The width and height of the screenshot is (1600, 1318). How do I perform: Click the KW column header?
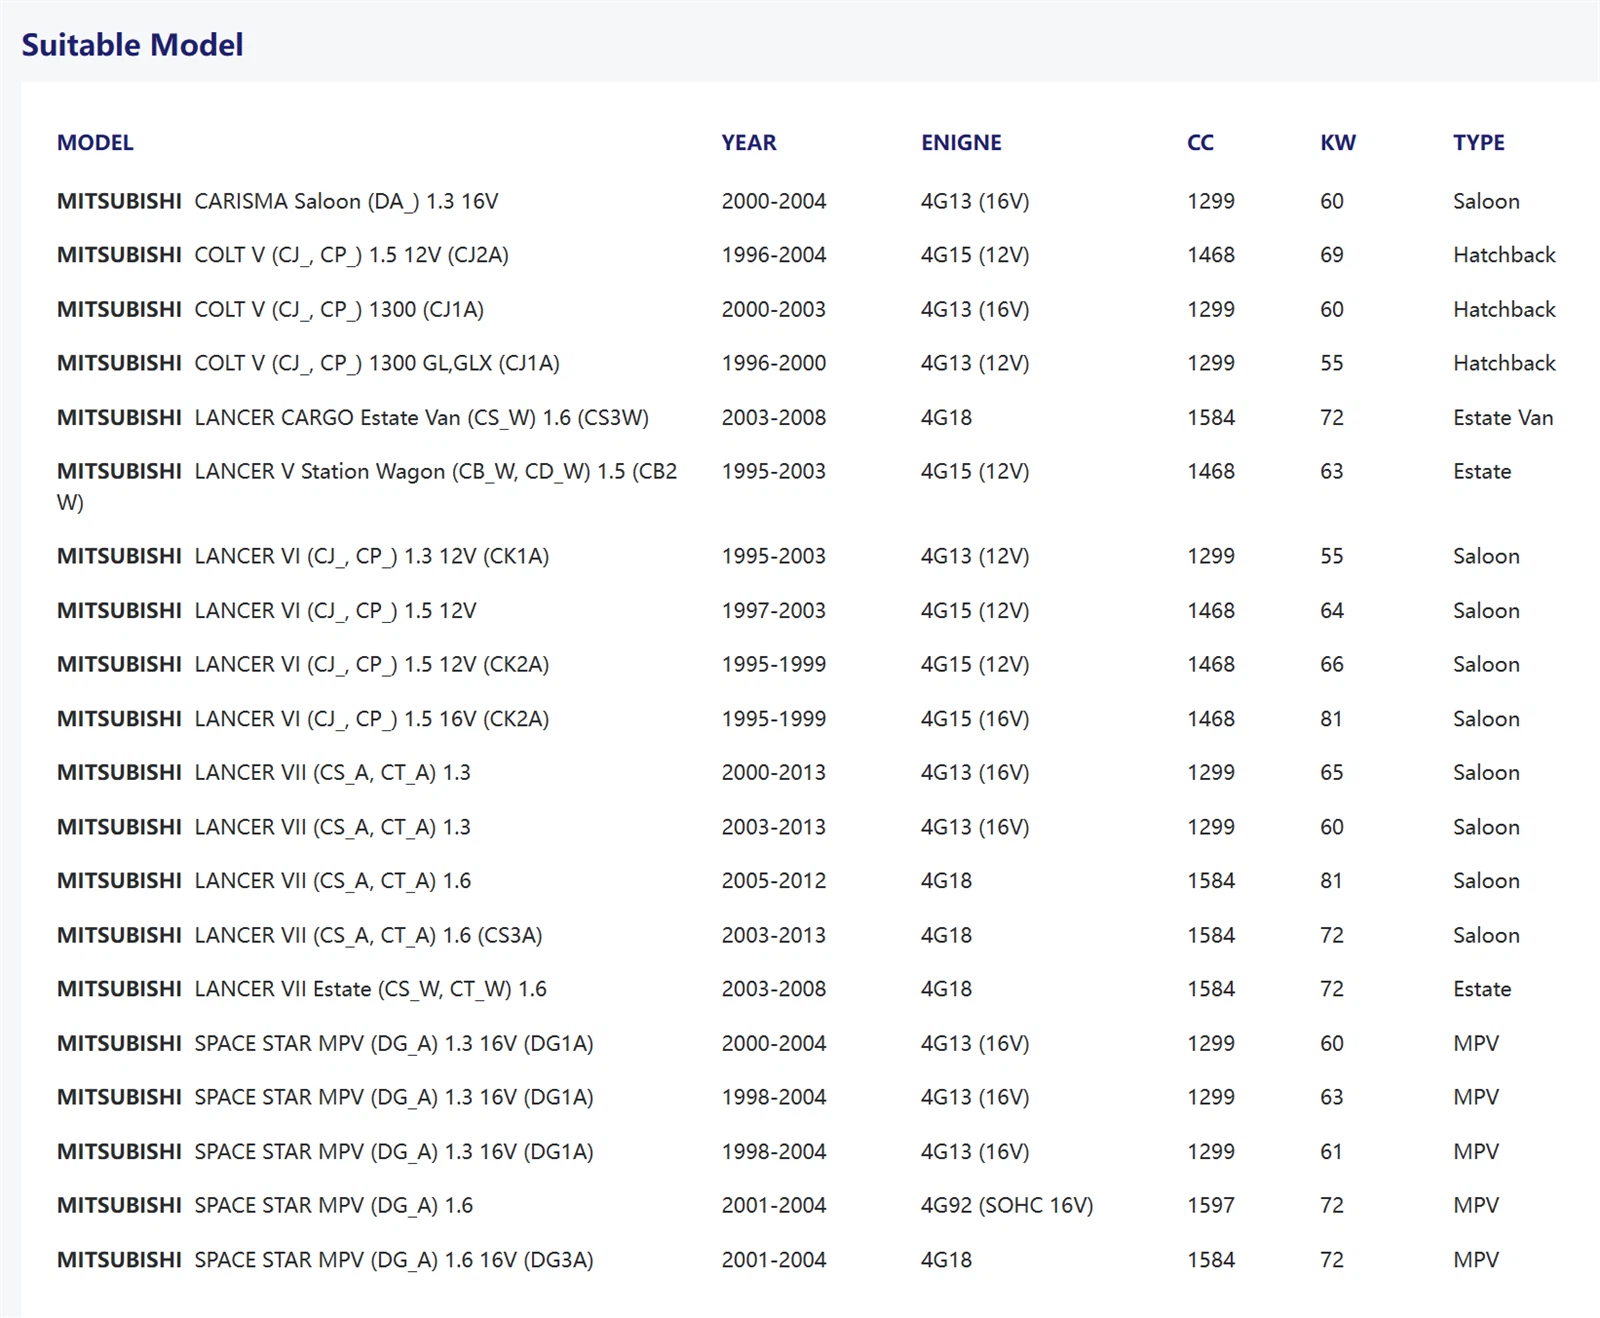1338,143
